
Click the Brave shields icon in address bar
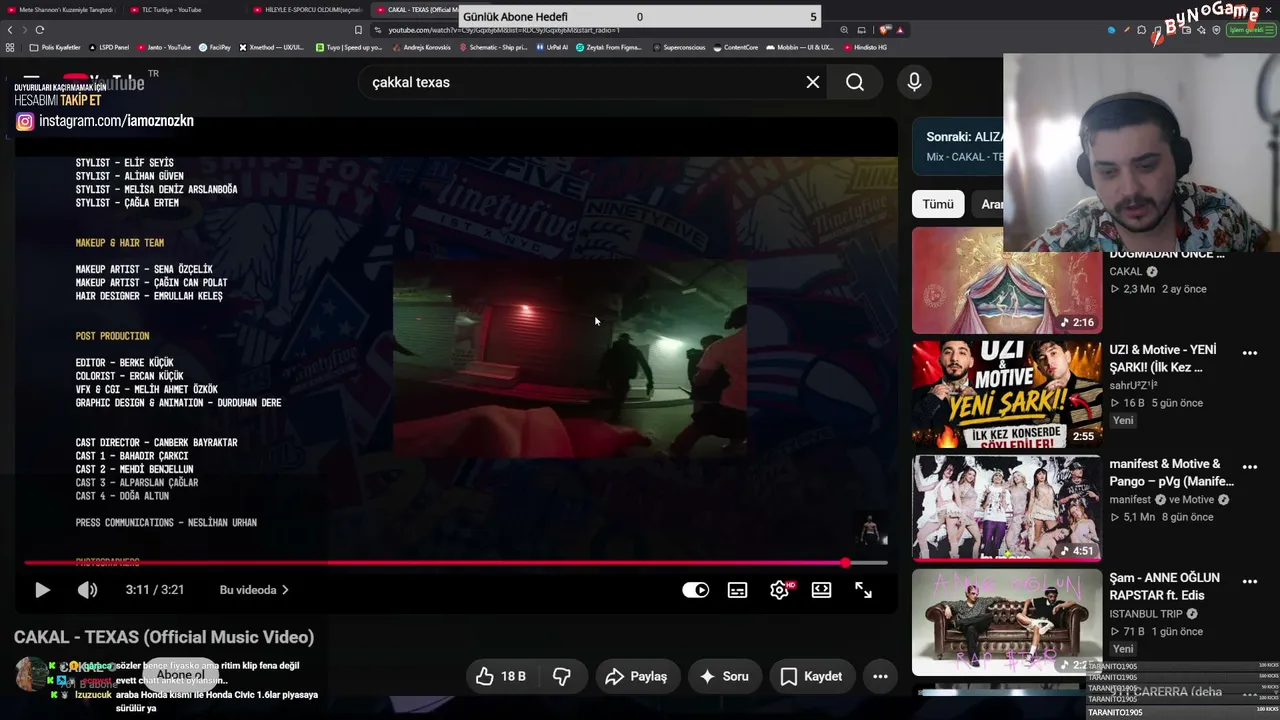click(886, 30)
